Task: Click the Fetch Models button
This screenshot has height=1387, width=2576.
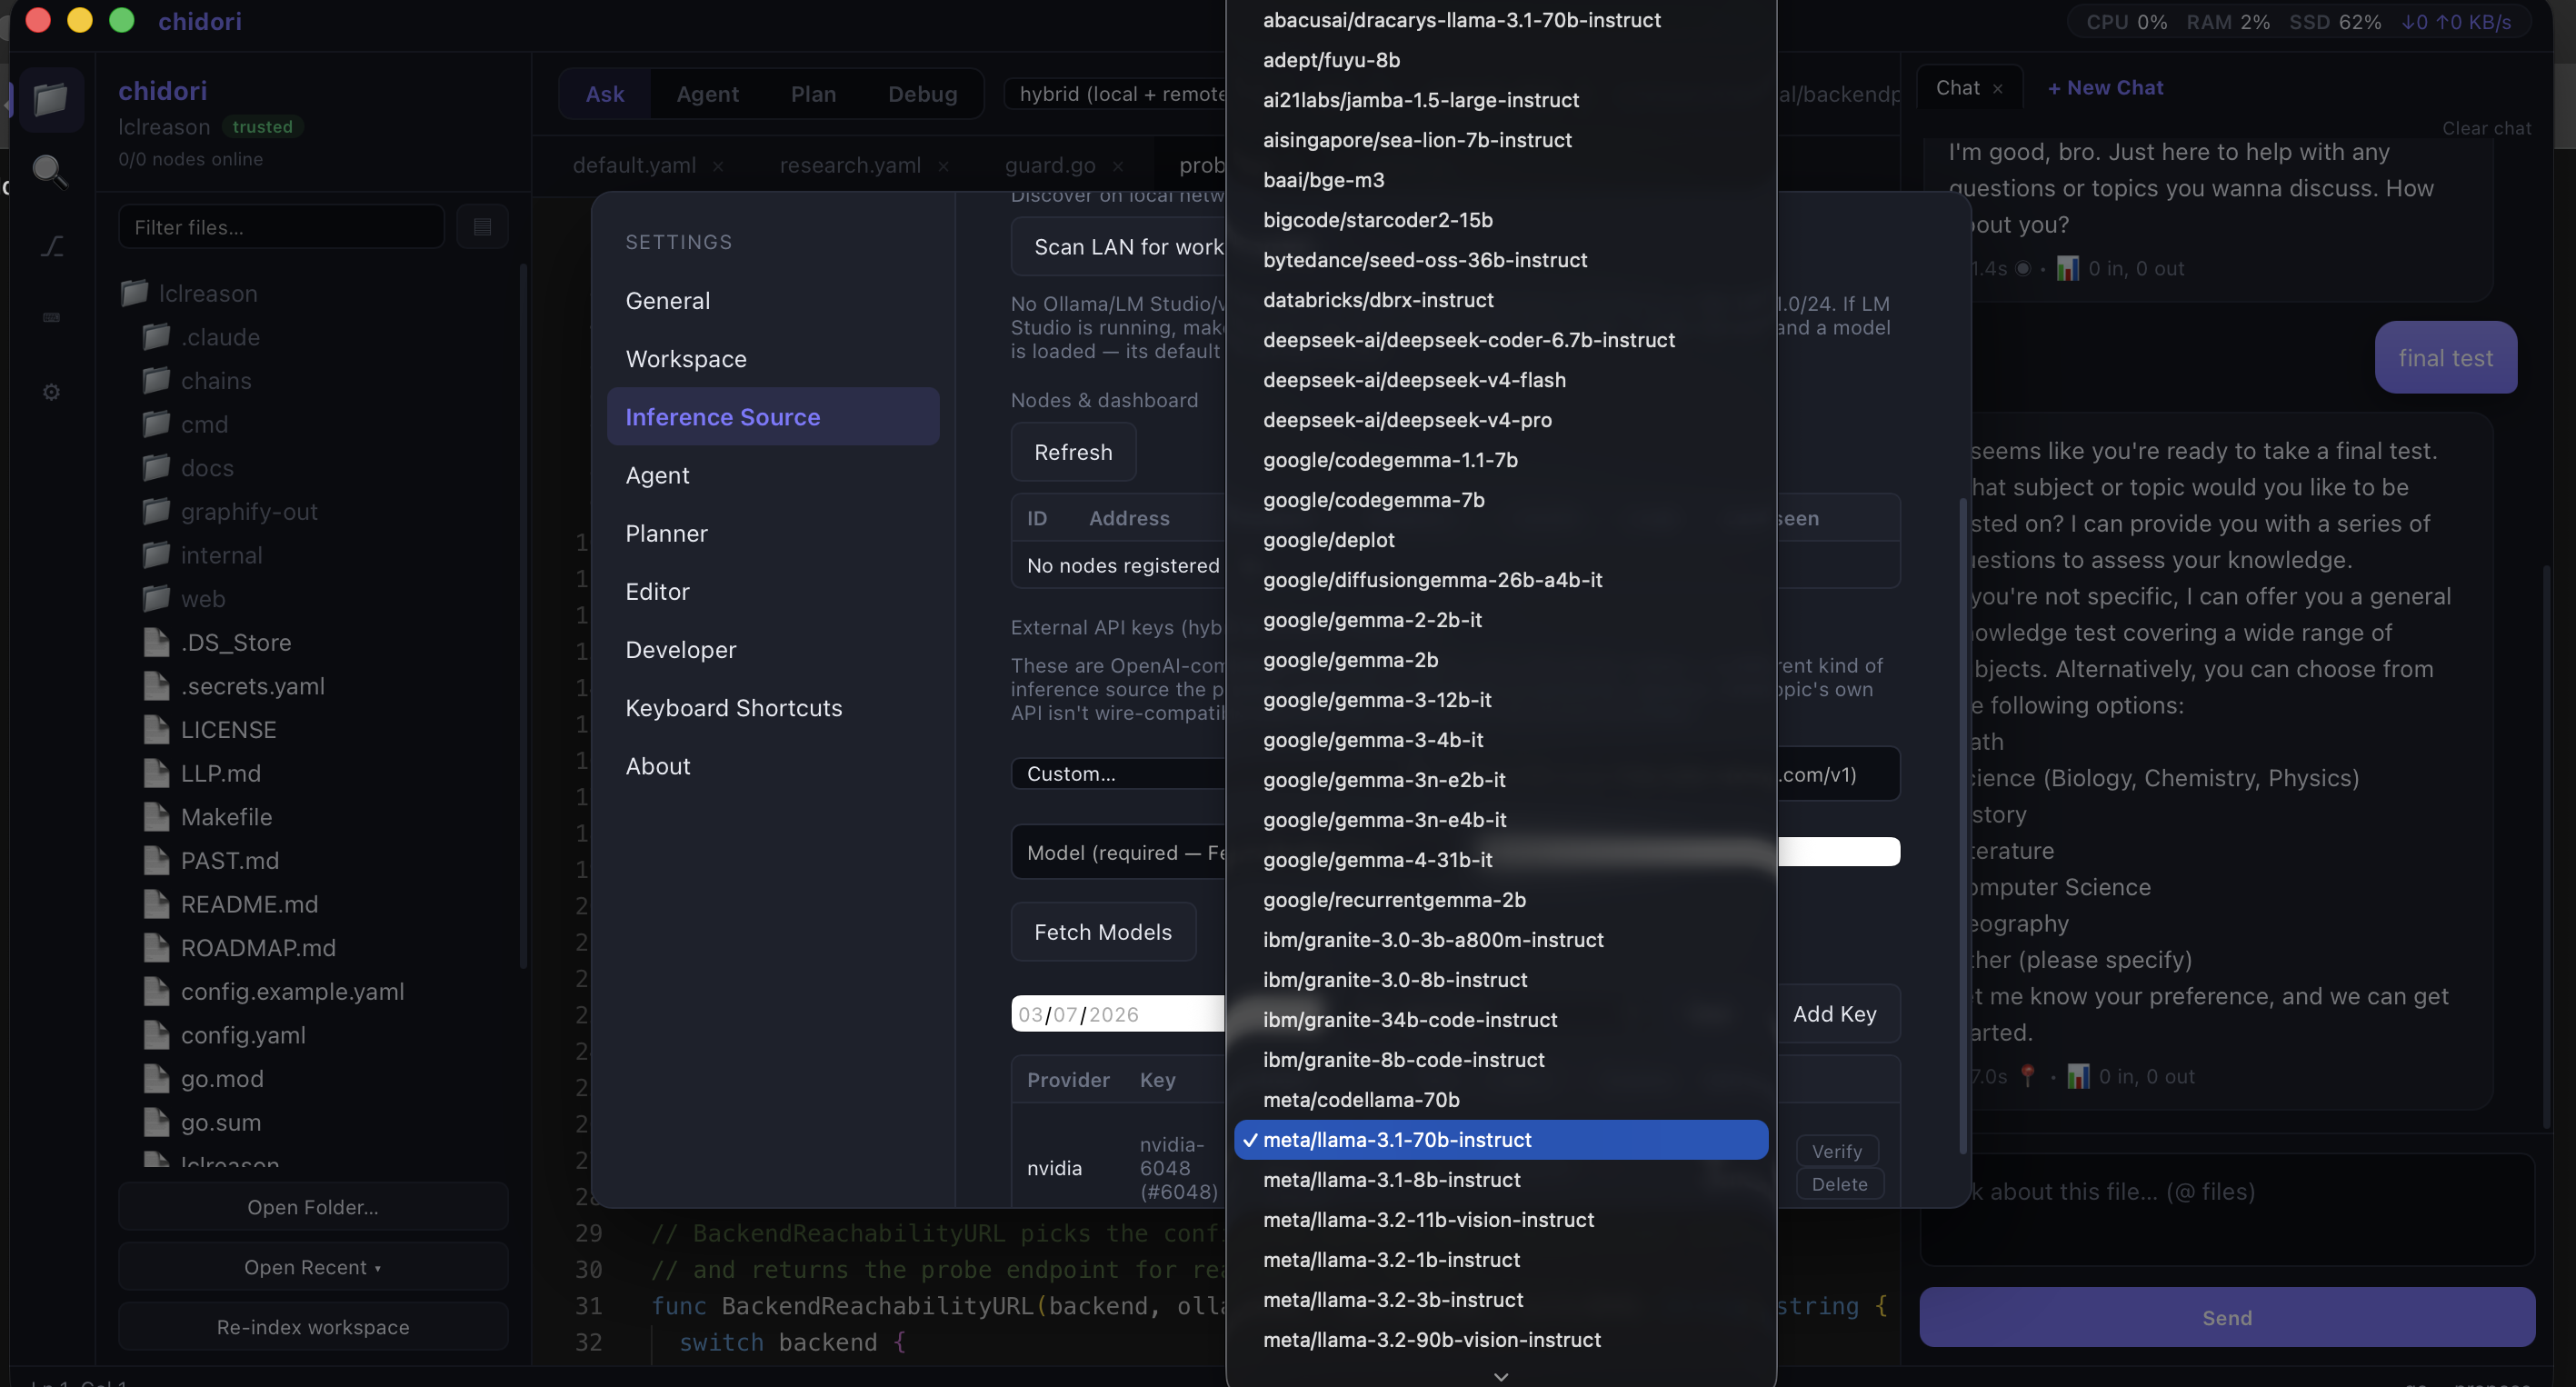Action: click(1103, 931)
